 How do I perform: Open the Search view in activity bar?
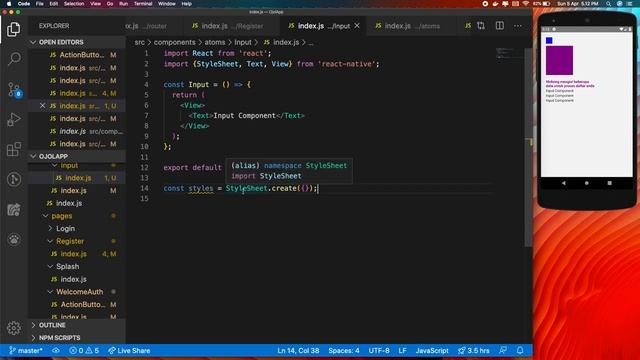pos(14,59)
